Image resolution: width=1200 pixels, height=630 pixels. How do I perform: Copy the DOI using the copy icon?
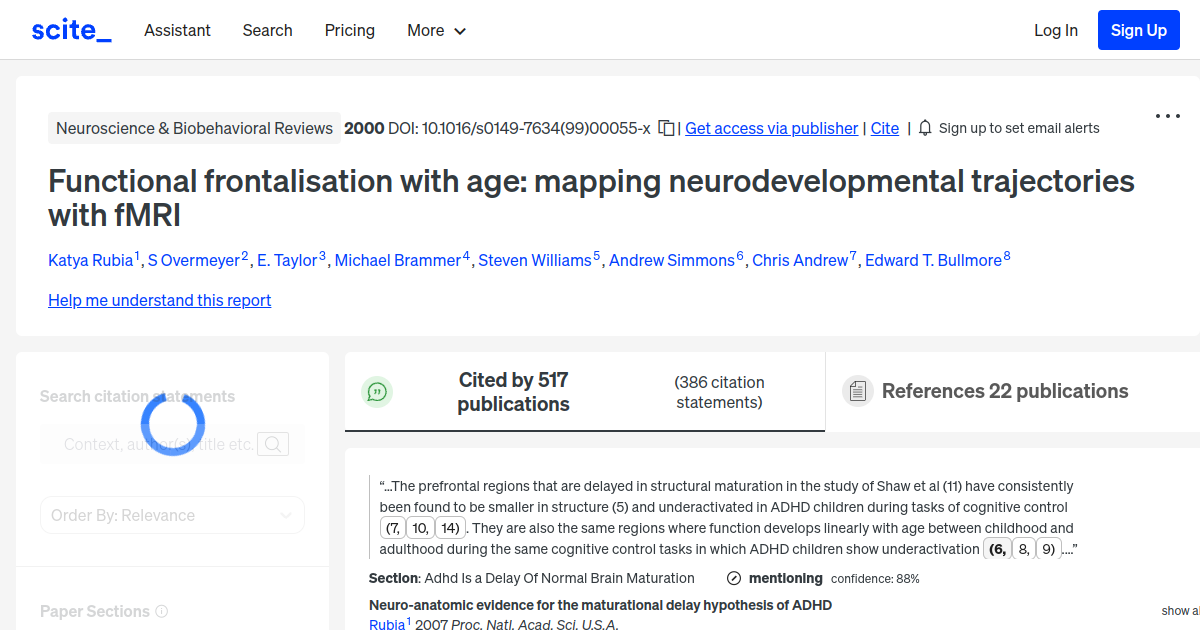[x=665, y=128]
